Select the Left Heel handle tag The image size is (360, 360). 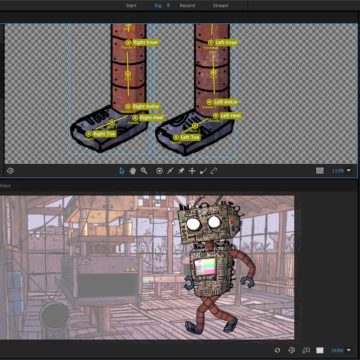coord(230,116)
